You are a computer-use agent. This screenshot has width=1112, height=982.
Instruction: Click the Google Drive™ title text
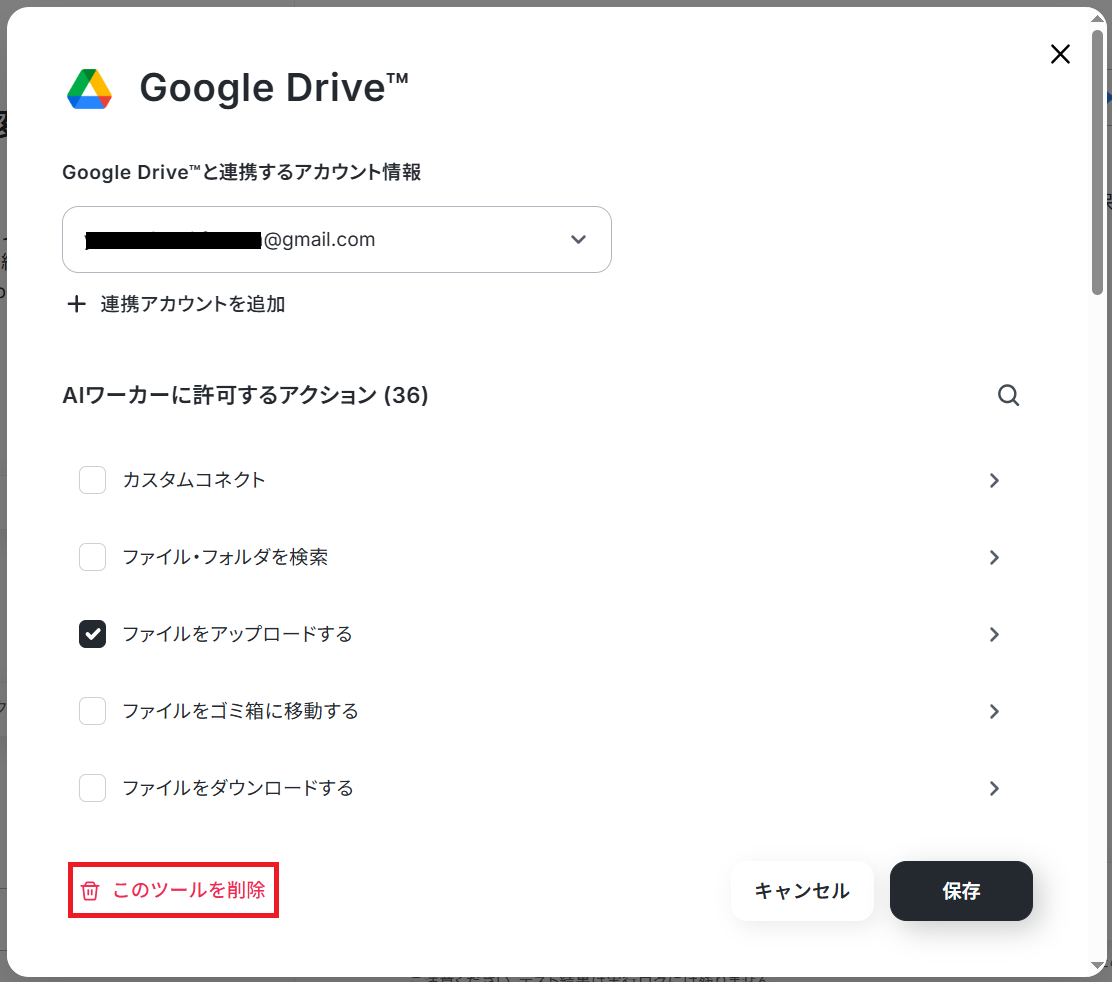coord(274,88)
